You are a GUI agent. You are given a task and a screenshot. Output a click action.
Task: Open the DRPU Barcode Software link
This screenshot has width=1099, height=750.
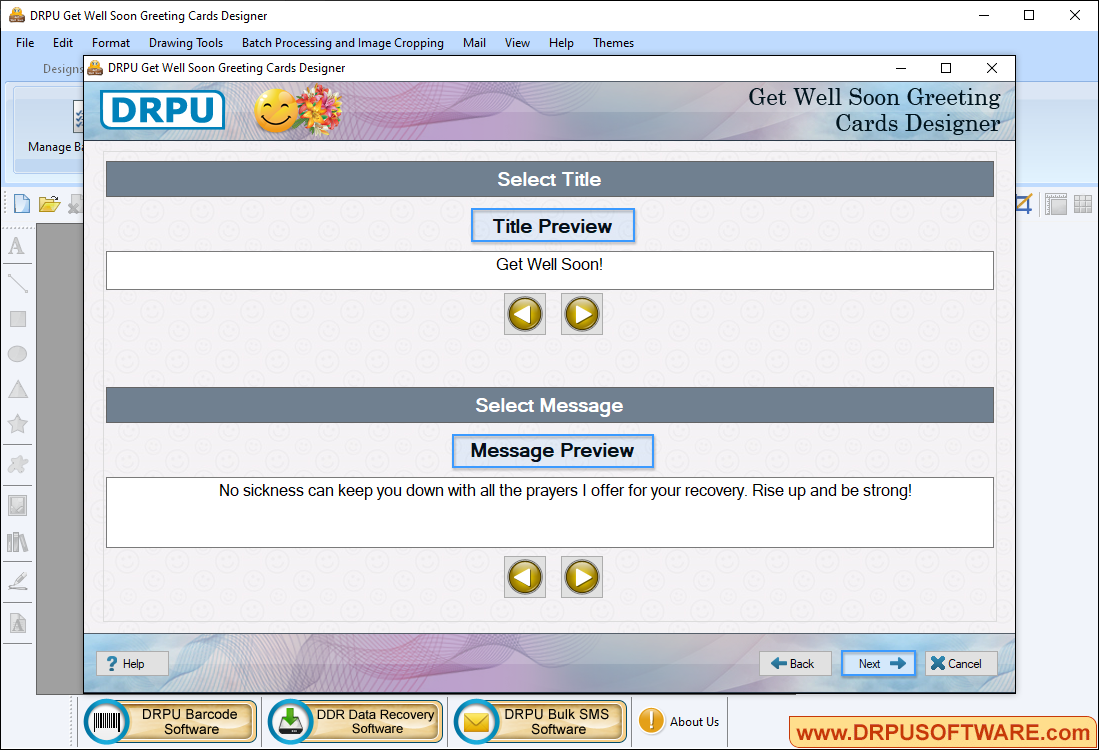[170, 721]
